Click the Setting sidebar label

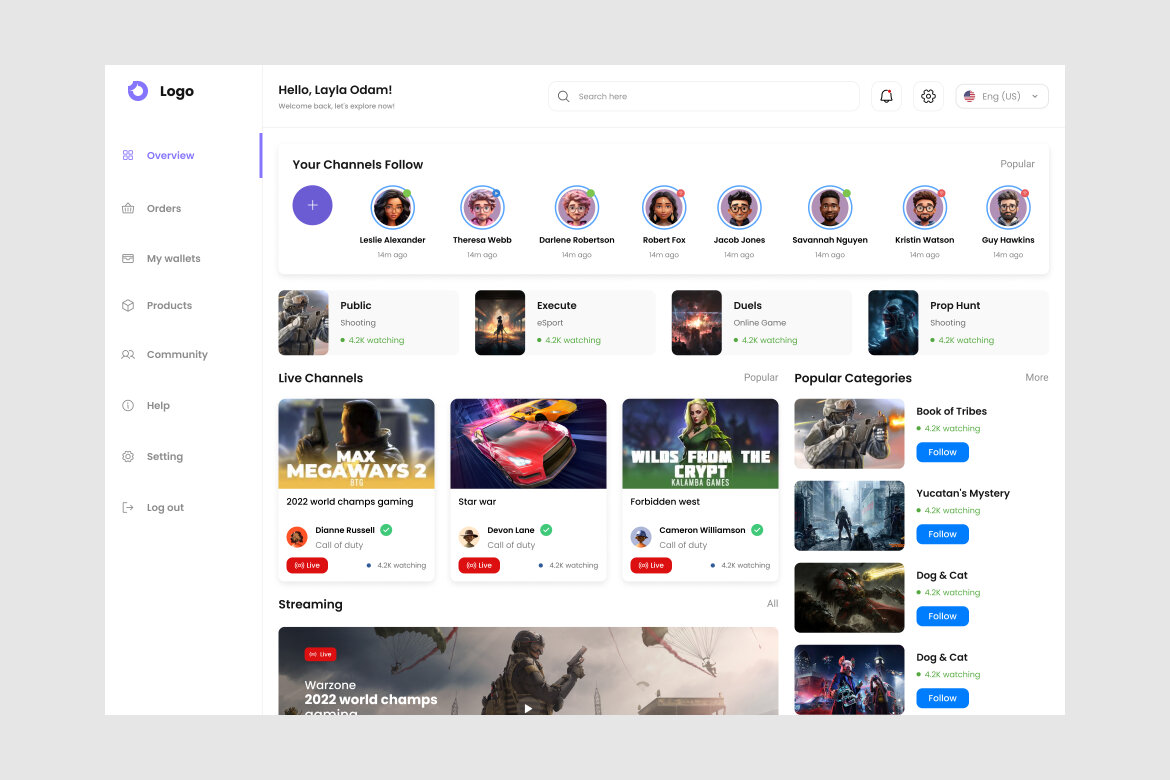(x=165, y=456)
